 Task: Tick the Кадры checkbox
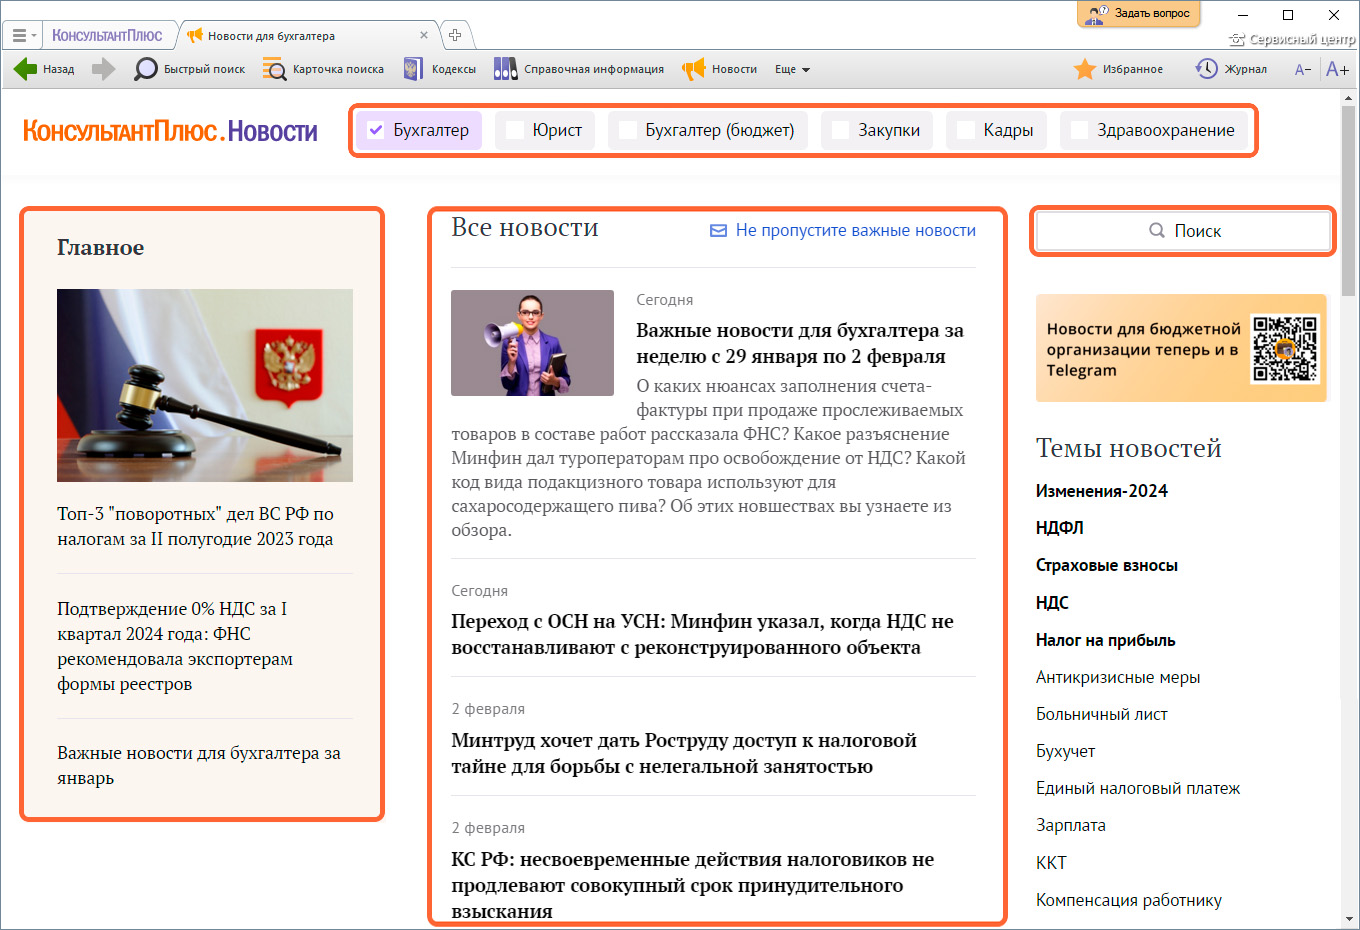point(966,130)
